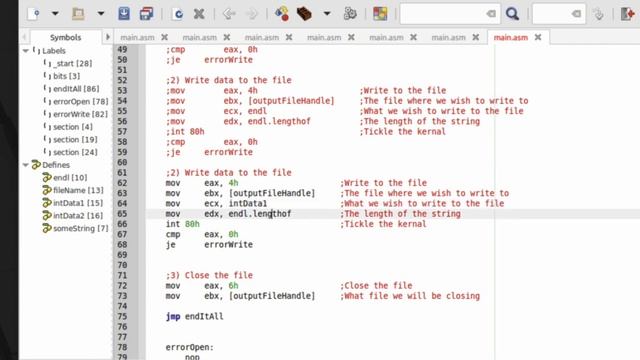Create a new file with New icon
640x360 pixels.
[34, 14]
